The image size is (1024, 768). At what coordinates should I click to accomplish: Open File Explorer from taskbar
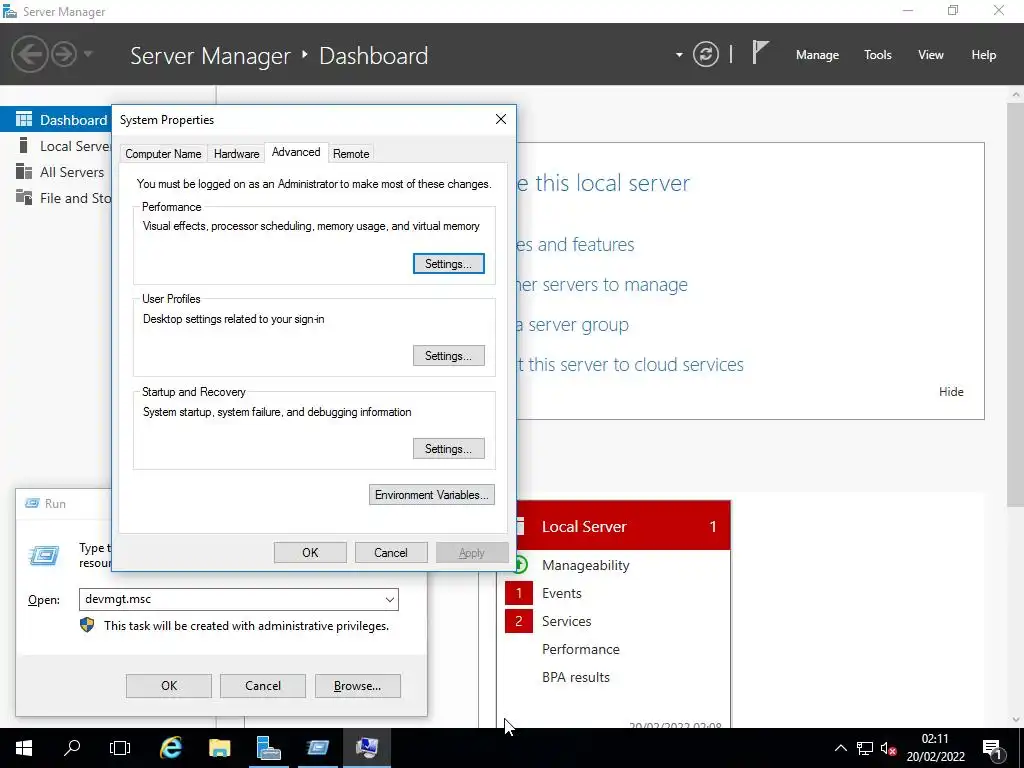[219, 748]
